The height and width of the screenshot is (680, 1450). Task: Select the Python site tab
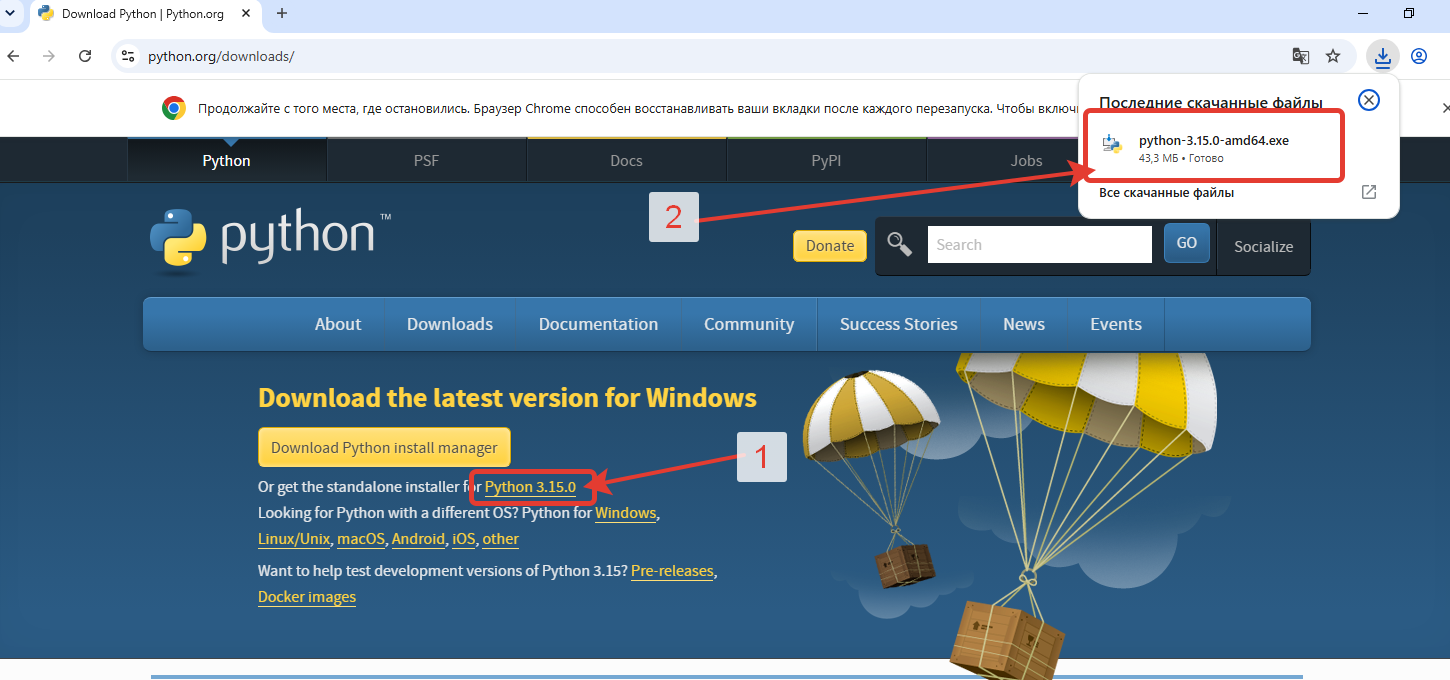pos(227,160)
